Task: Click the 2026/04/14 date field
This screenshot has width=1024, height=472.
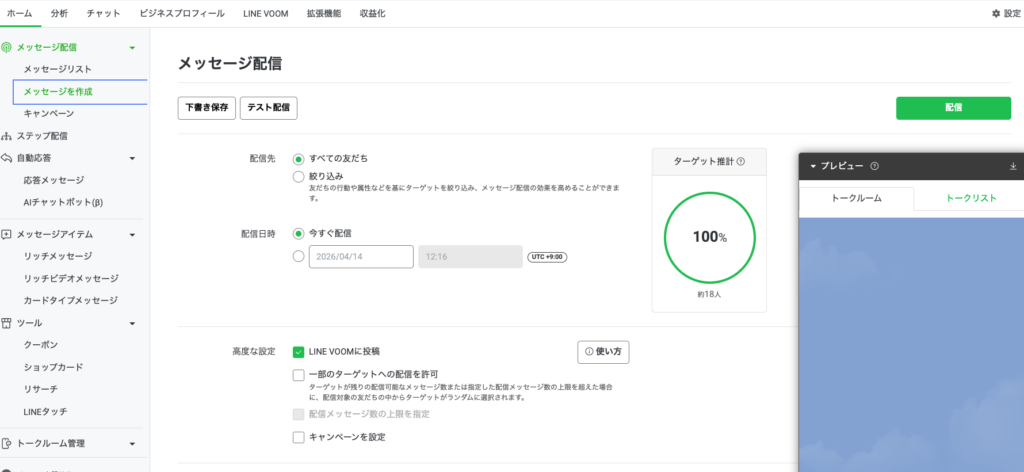Action: click(361, 257)
